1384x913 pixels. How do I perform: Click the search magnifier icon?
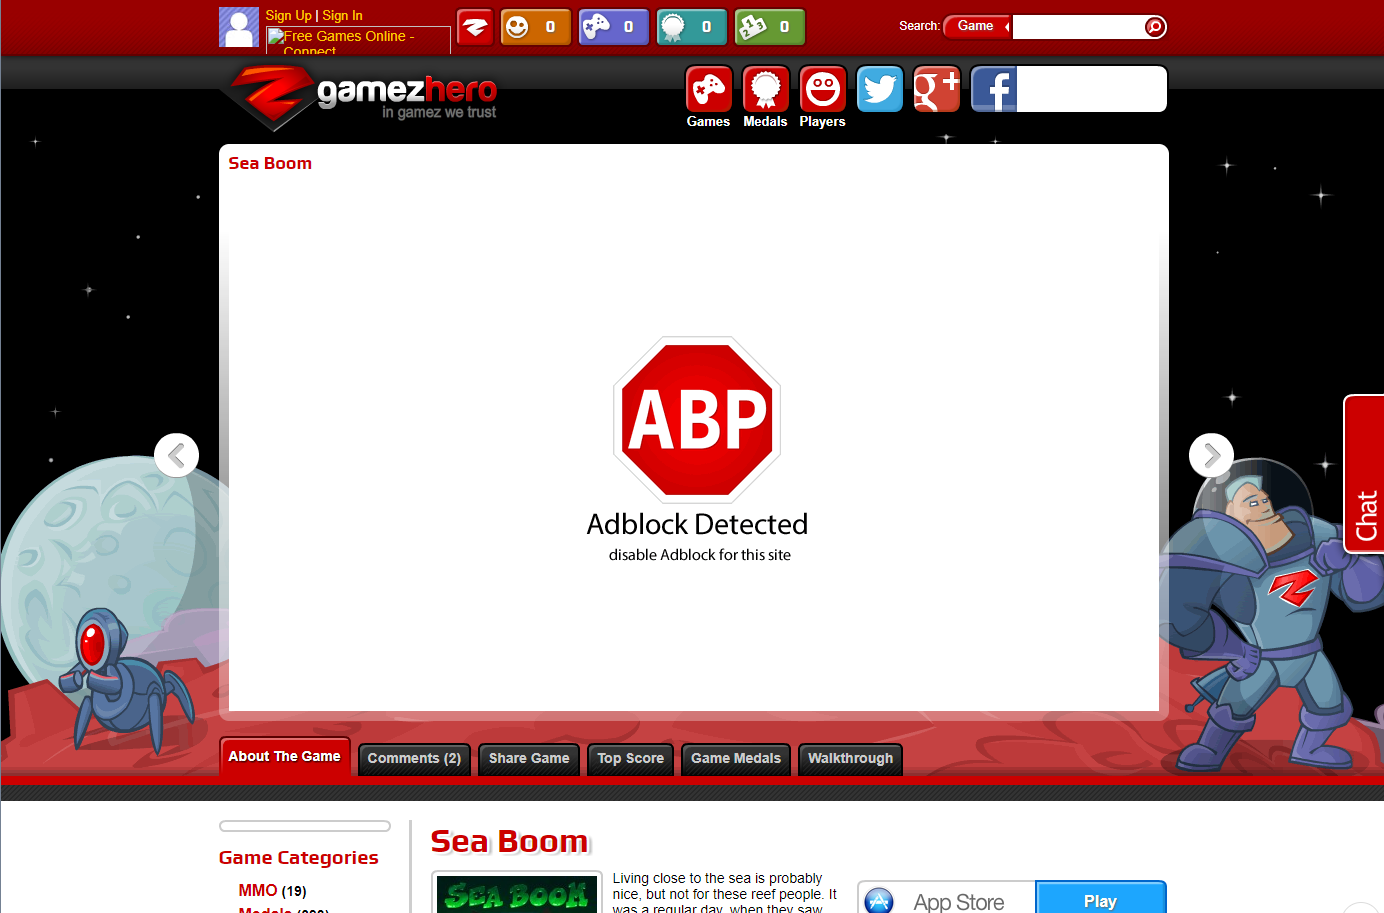pos(1155,27)
